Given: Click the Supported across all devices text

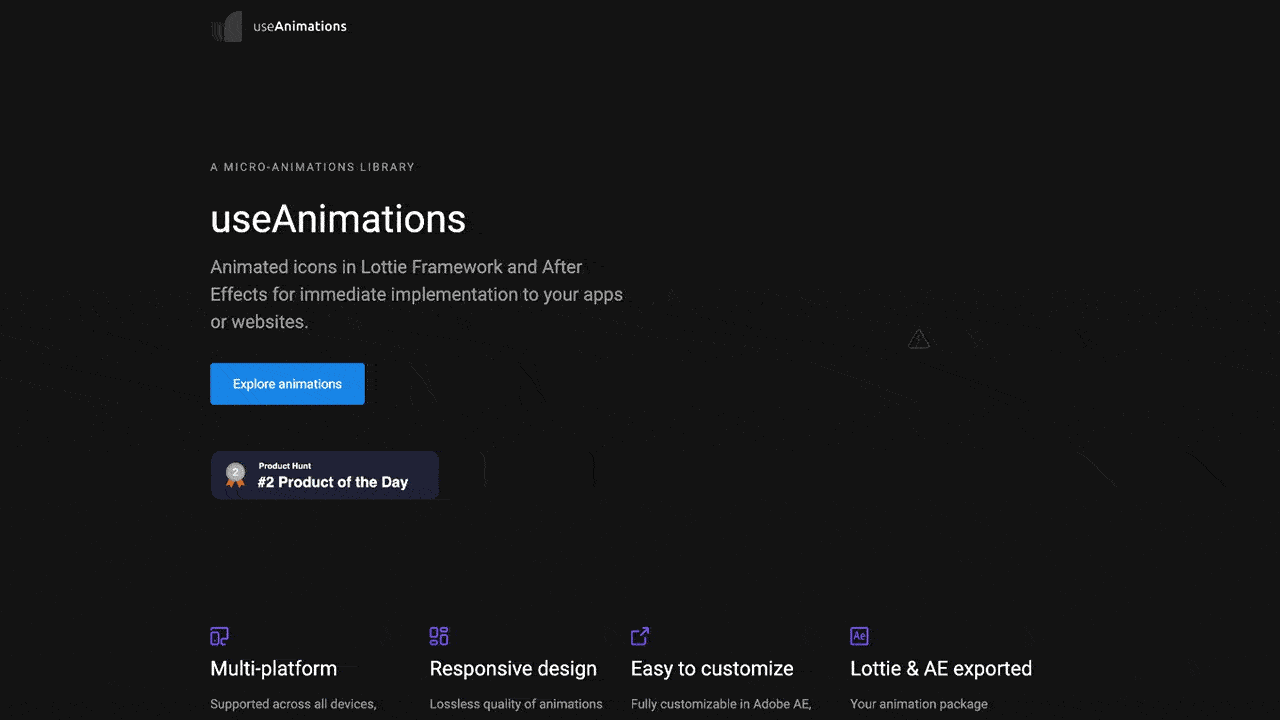Looking at the screenshot, I should pyautogui.click(x=293, y=704).
